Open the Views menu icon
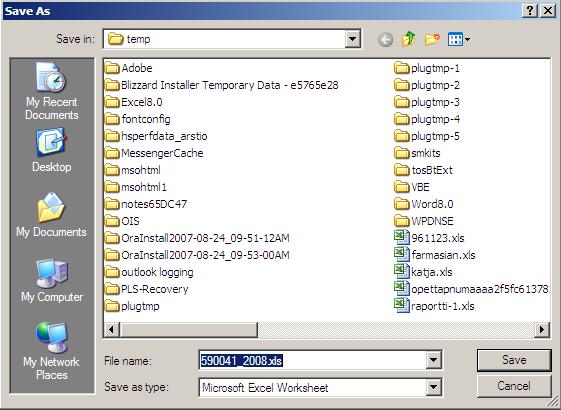 pos(459,39)
